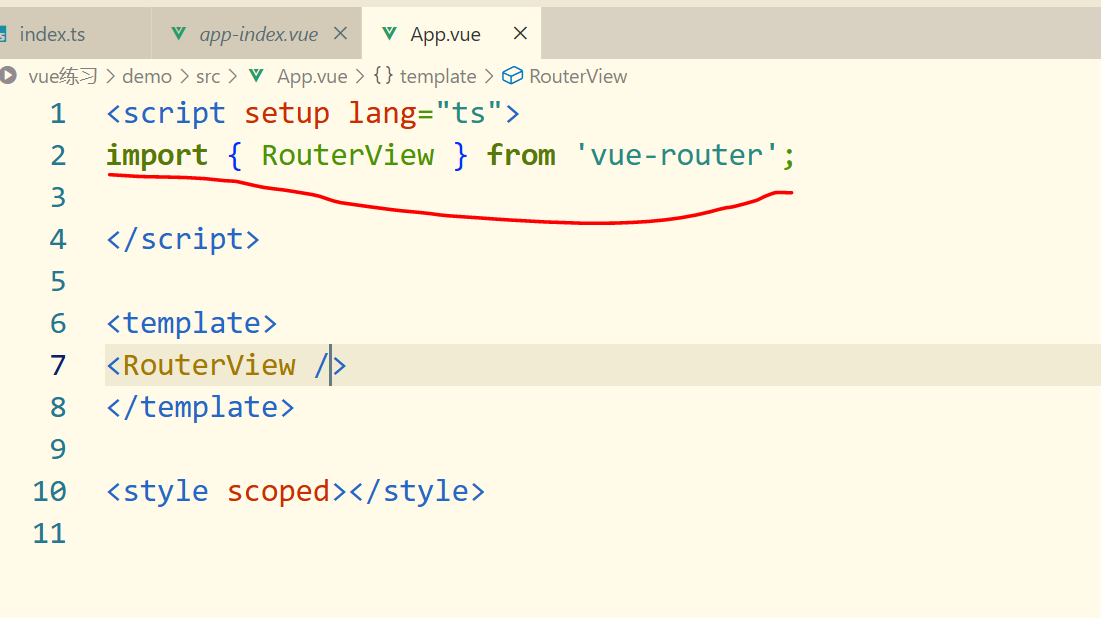Viewport: 1101px width, 618px height.
Task: Open the src breadcrumb folder
Action: click(x=208, y=76)
